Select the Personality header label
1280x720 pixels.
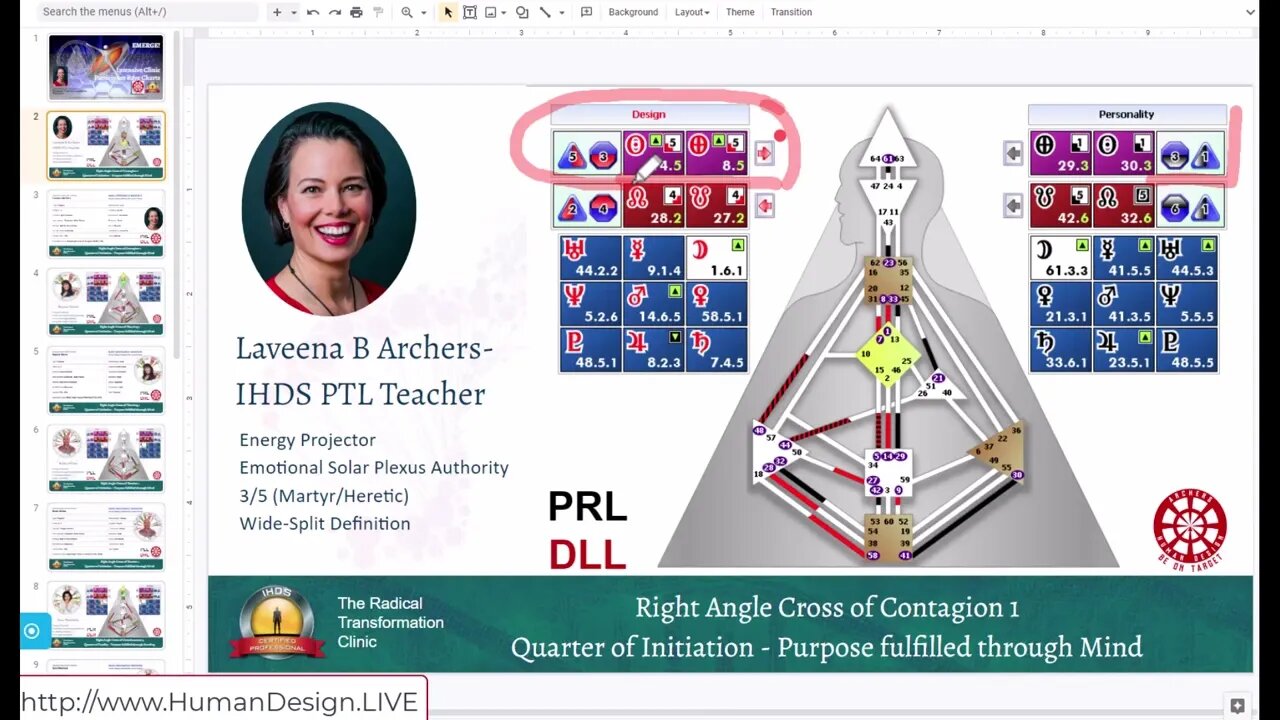(x=1127, y=114)
